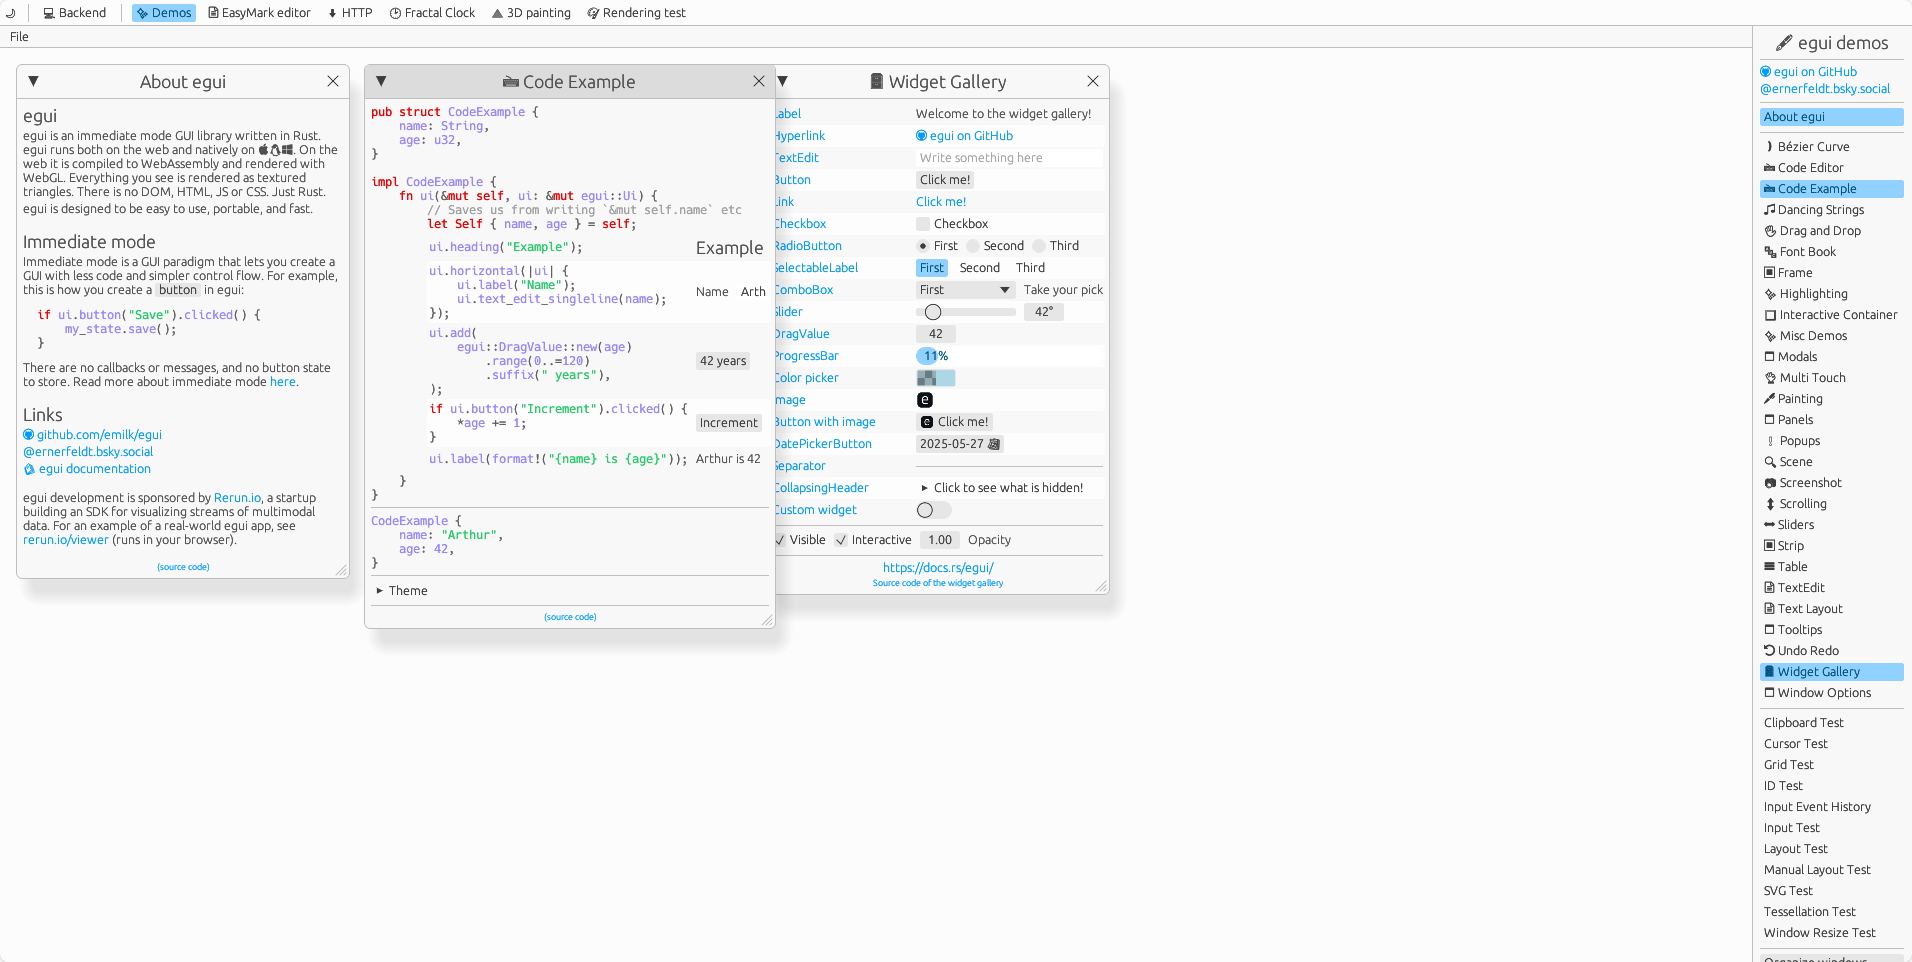Expand the Theme section in Code Example
Viewport: 1912px width, 962px height.
tap(401, 591)
